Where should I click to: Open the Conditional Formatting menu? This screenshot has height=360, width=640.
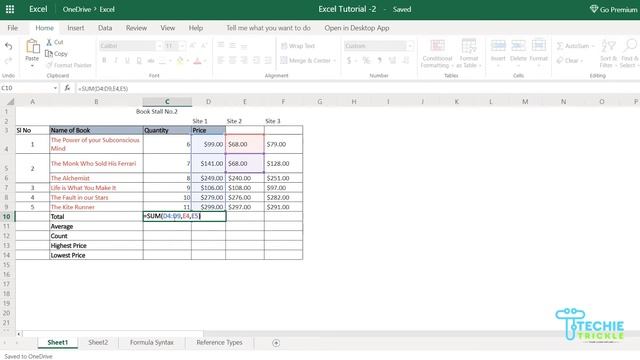[437, 53]
